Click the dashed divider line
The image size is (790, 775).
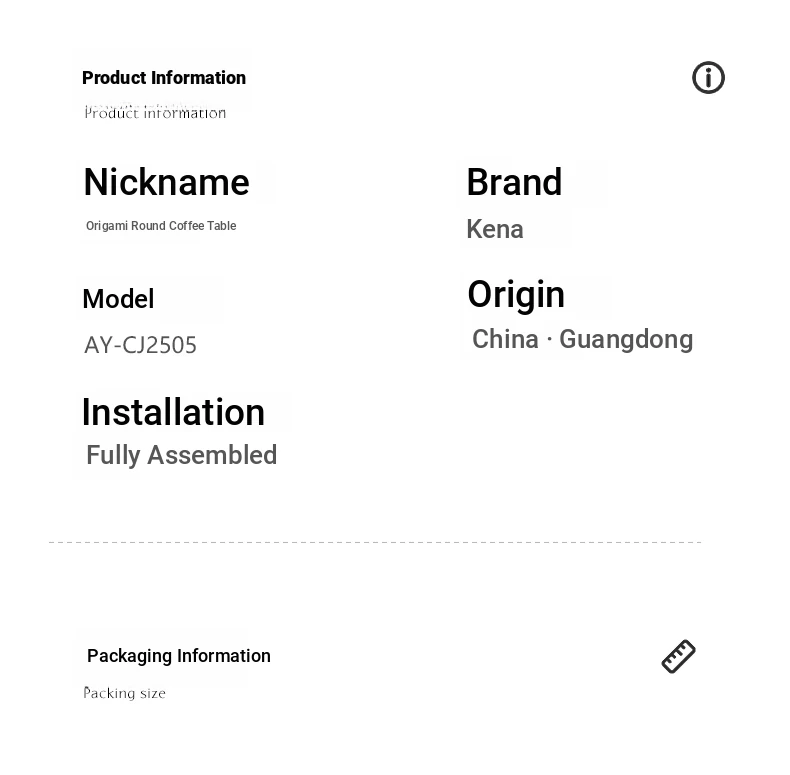pyautogui.click(x=375, y=542)
